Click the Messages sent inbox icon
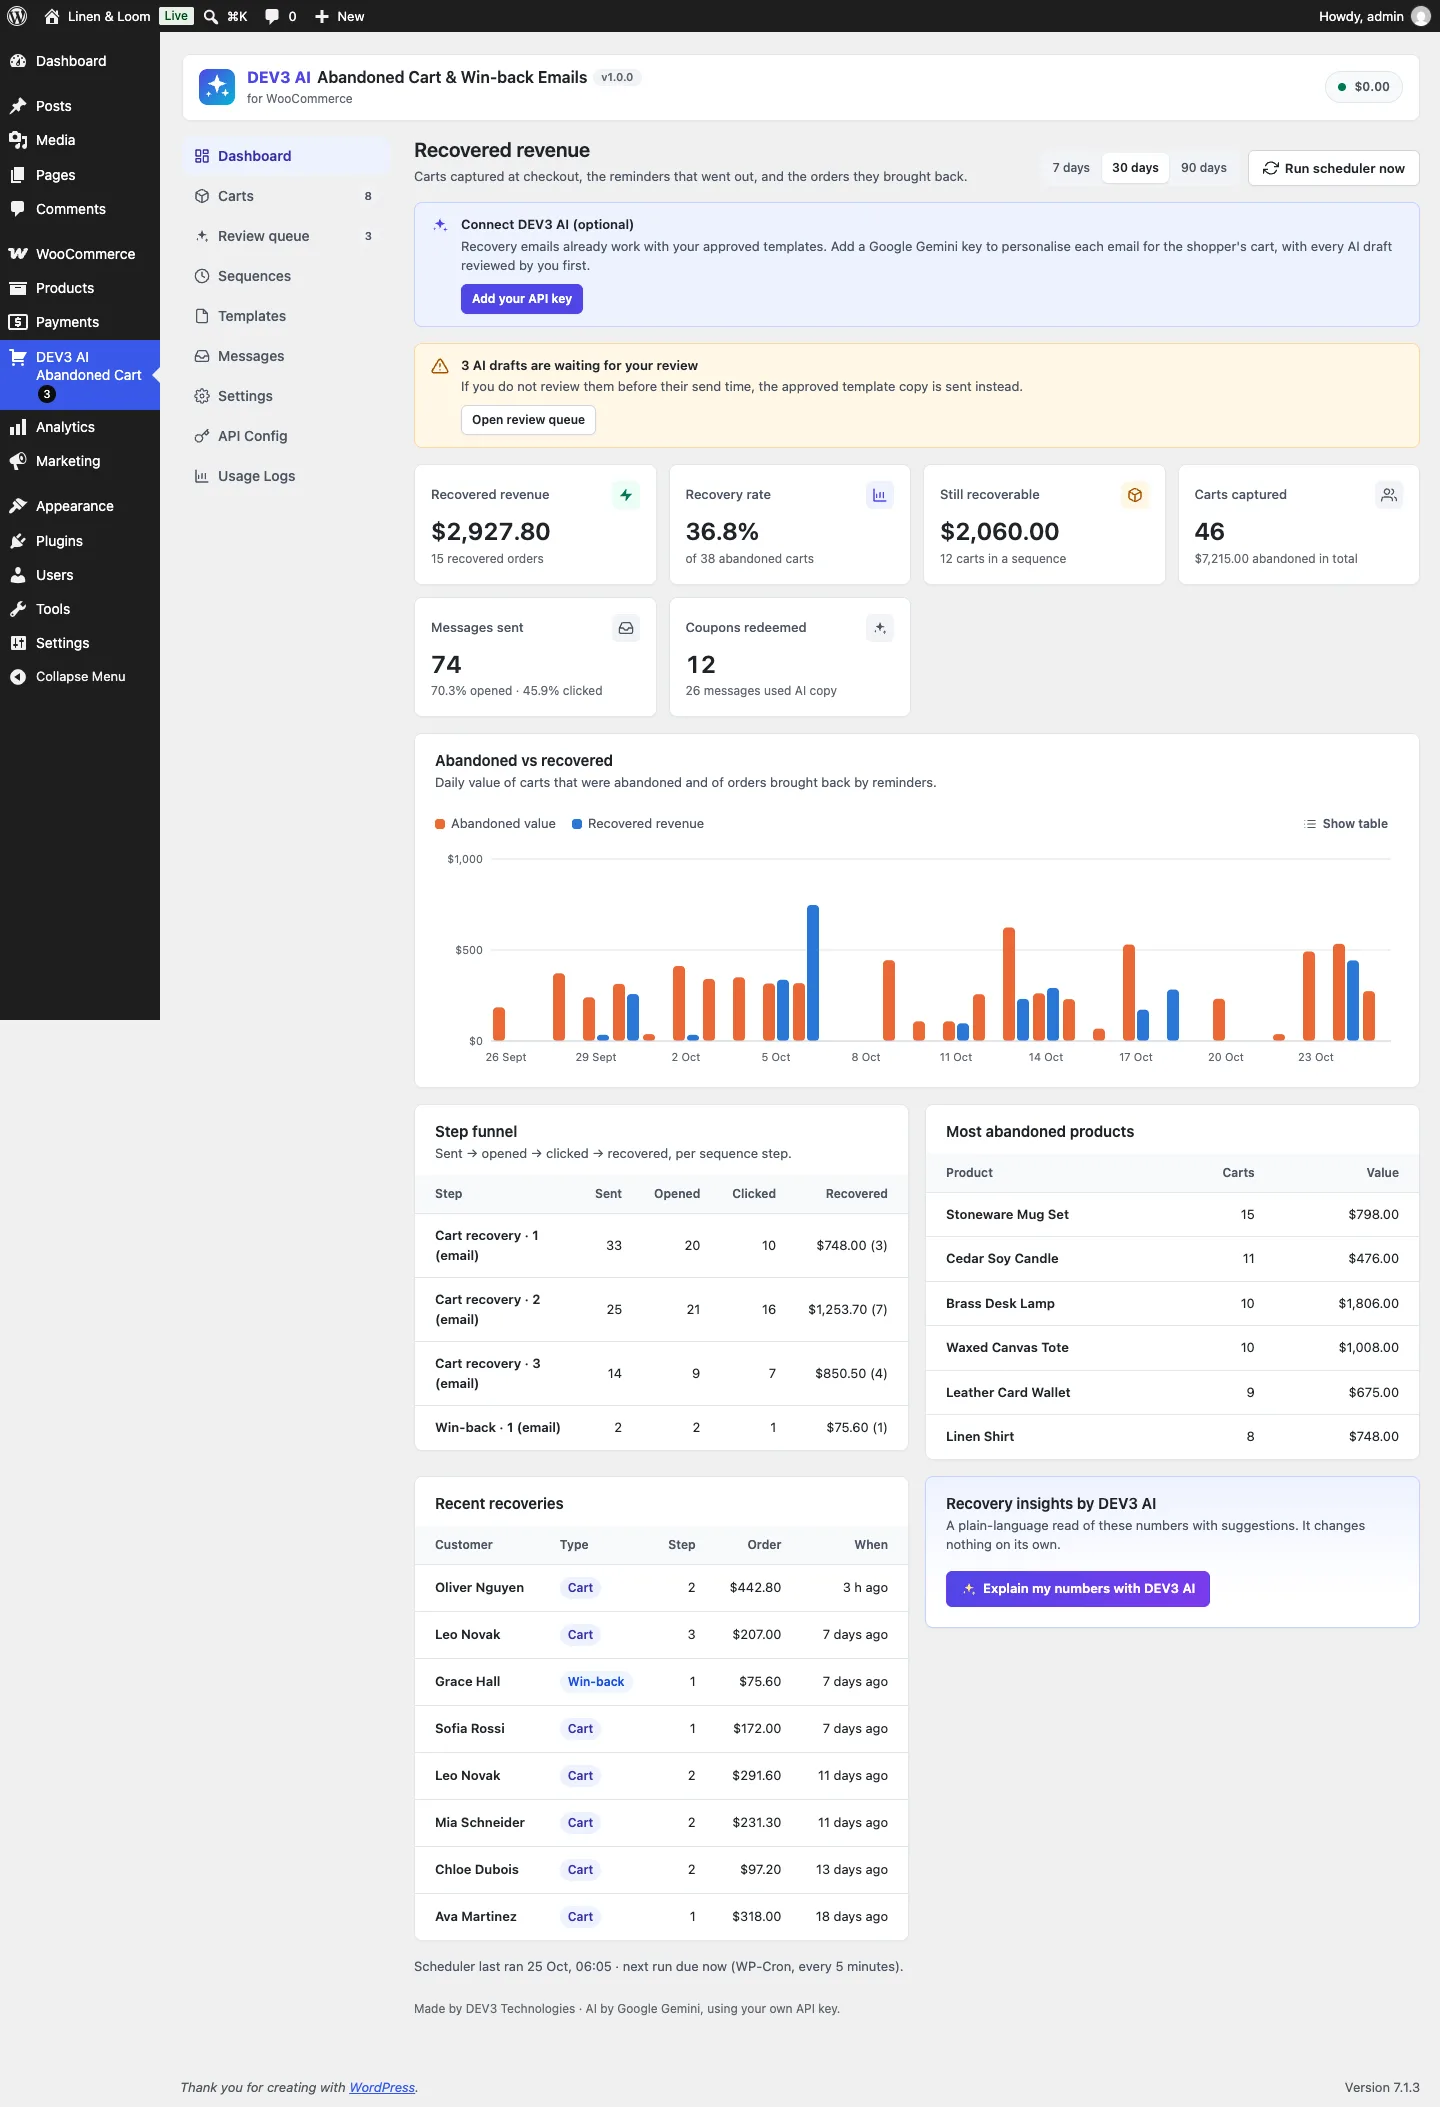Image resolution: width=1440 pixels, height=2107 pixels. (626, 628)
